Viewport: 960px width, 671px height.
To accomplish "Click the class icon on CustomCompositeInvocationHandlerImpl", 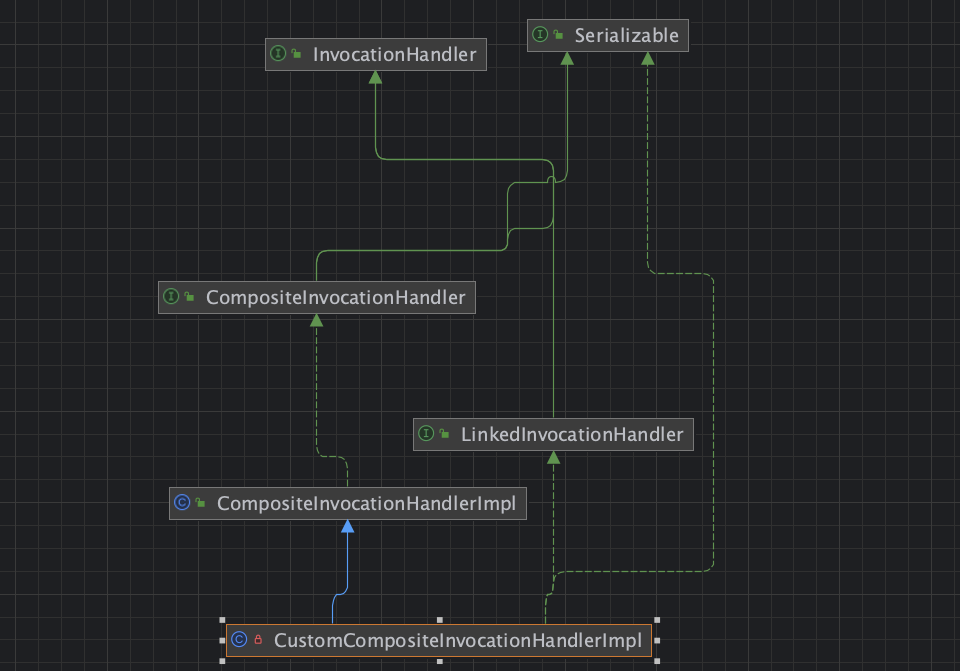I will [x=239, y=639].
